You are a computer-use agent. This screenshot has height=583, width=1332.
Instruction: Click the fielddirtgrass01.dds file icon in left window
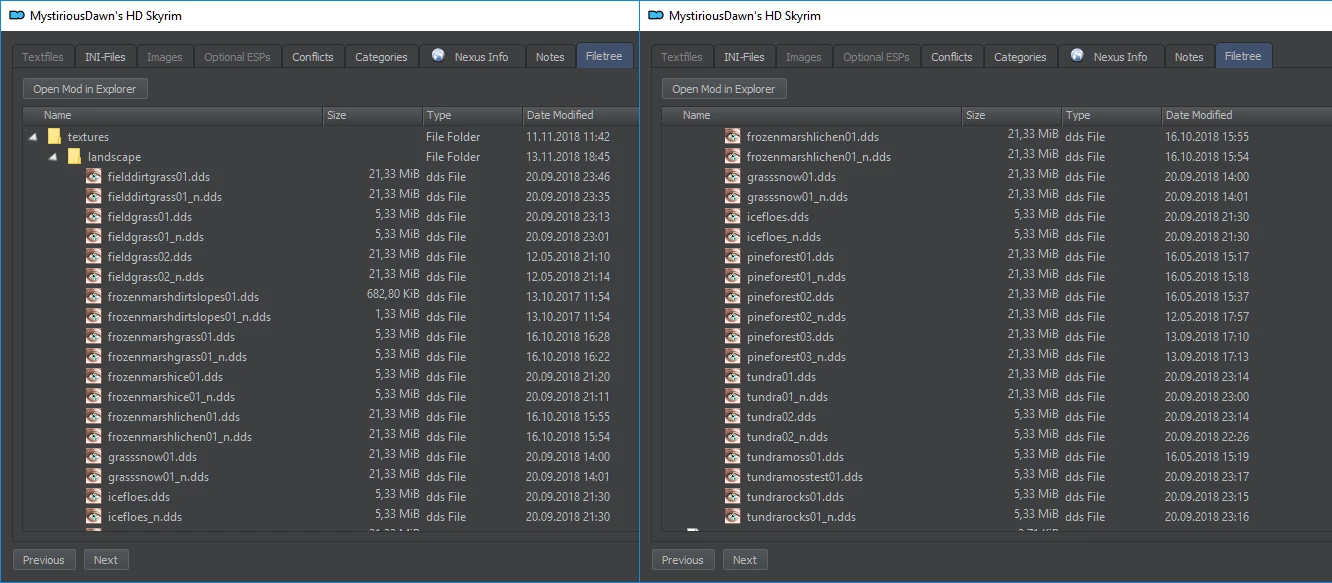pyautogui.click(x=94, y=177)
